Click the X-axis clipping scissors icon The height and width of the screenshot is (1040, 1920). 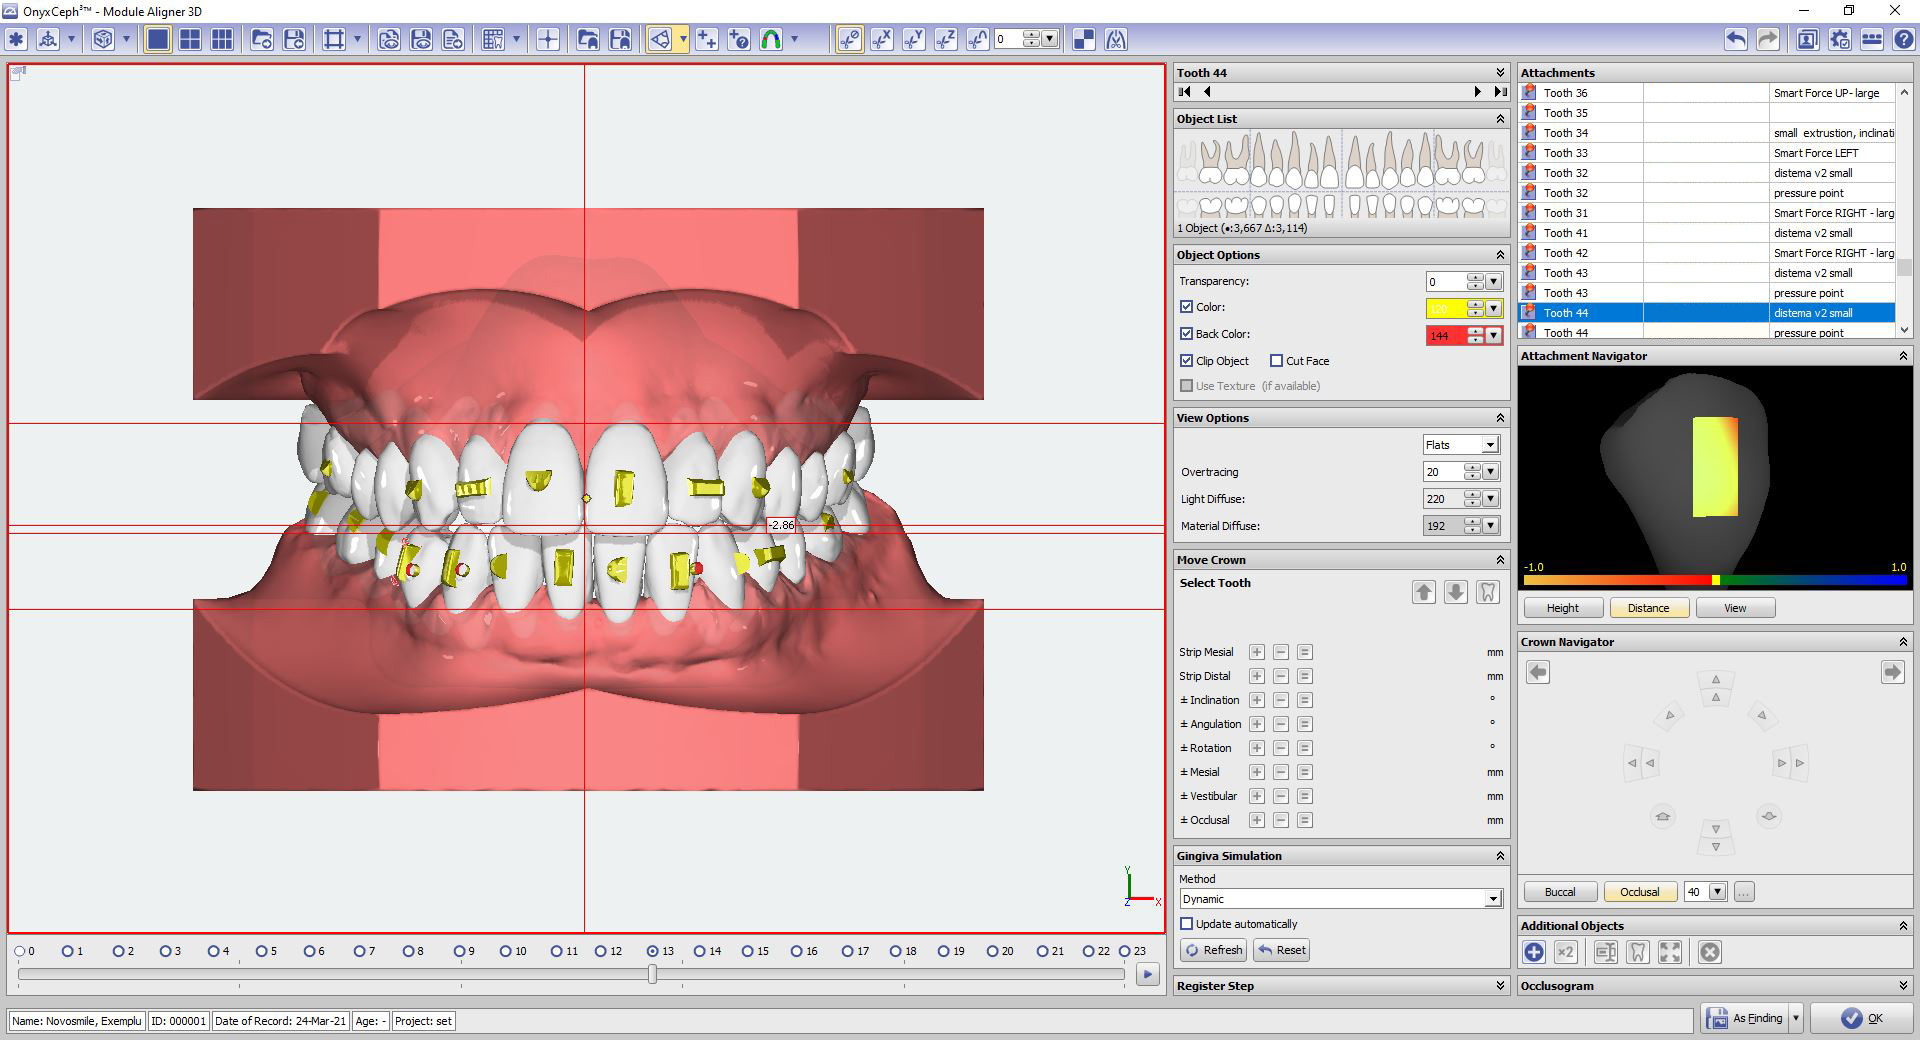tap(882, 39)
